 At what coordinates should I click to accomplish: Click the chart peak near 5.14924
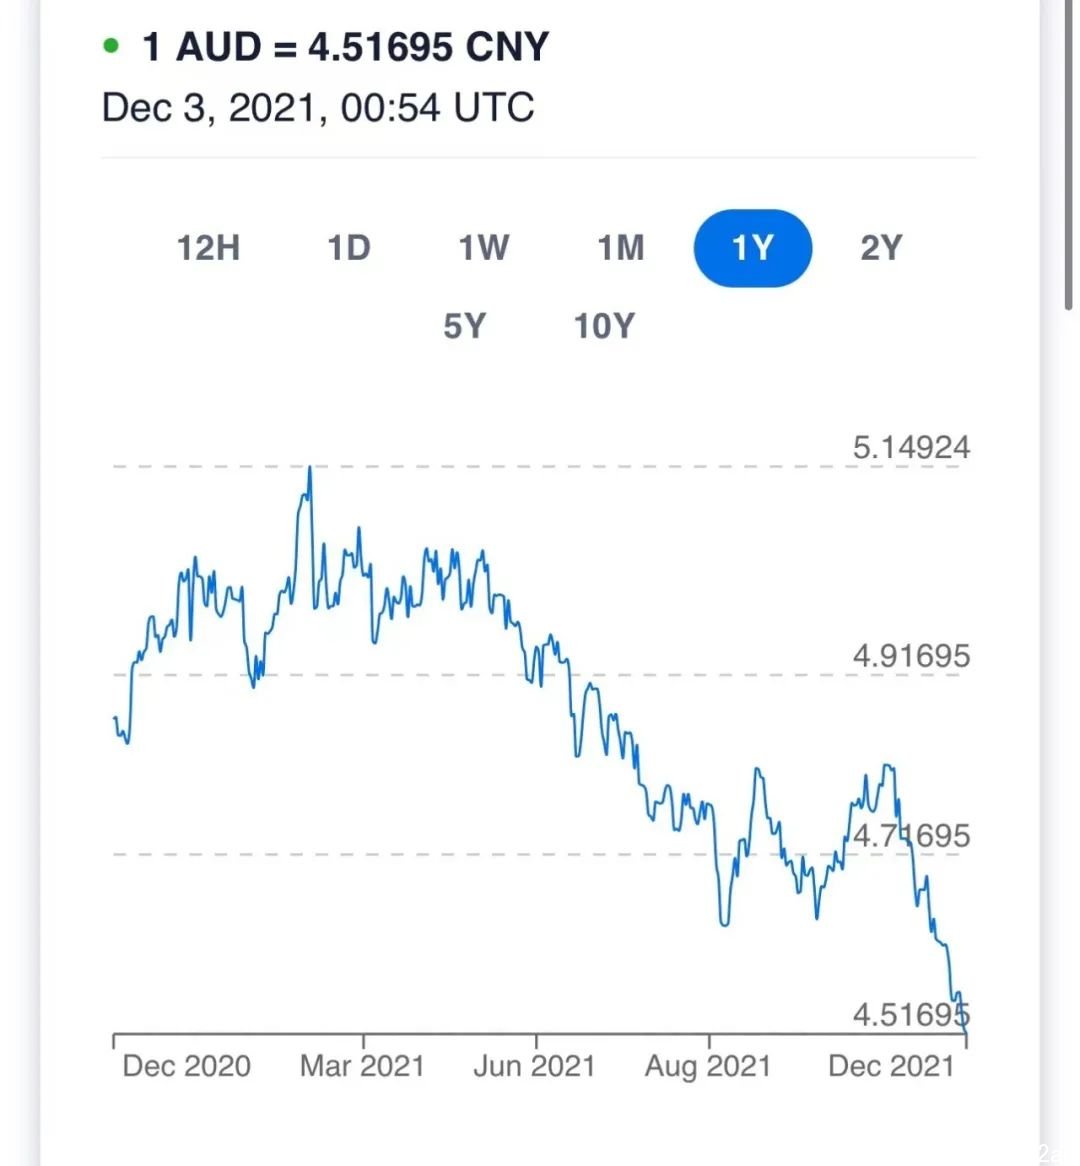click(x=309, y=468)
